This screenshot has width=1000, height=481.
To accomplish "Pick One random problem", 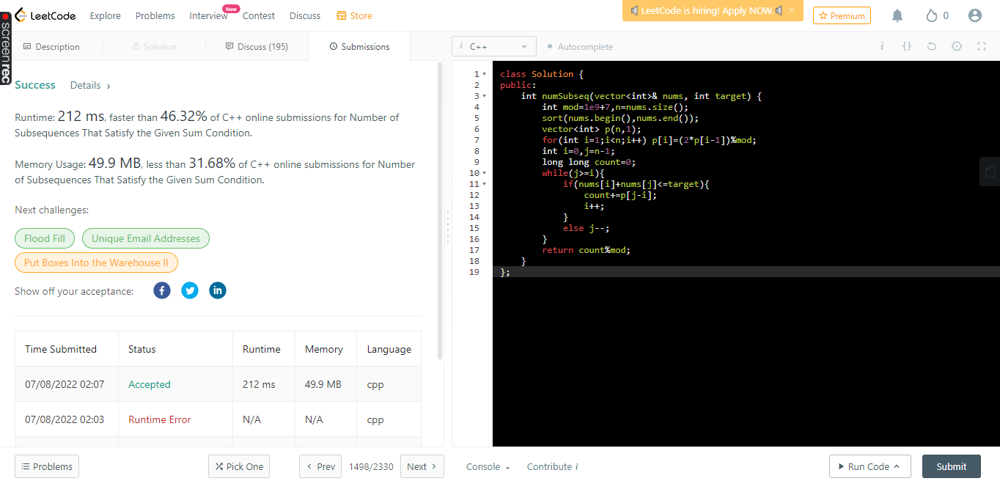I will tap(239, 467).
